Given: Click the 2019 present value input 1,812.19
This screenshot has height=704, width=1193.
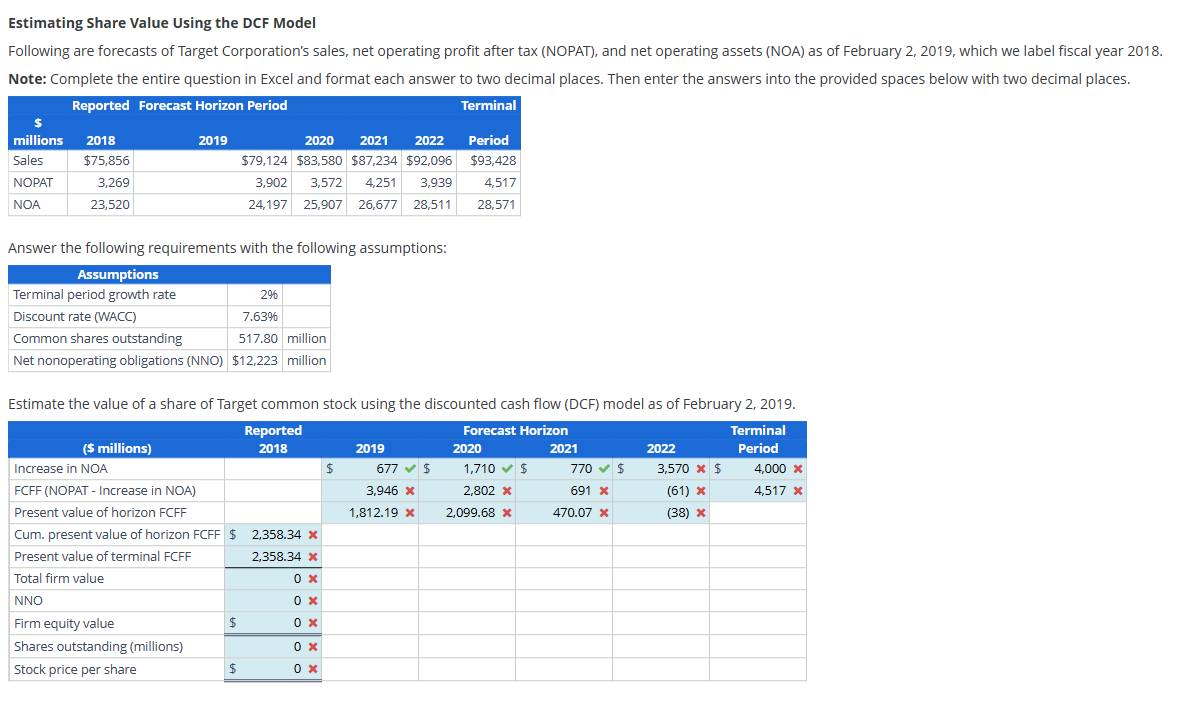Looking at the screenshot, I should [370, 513].
